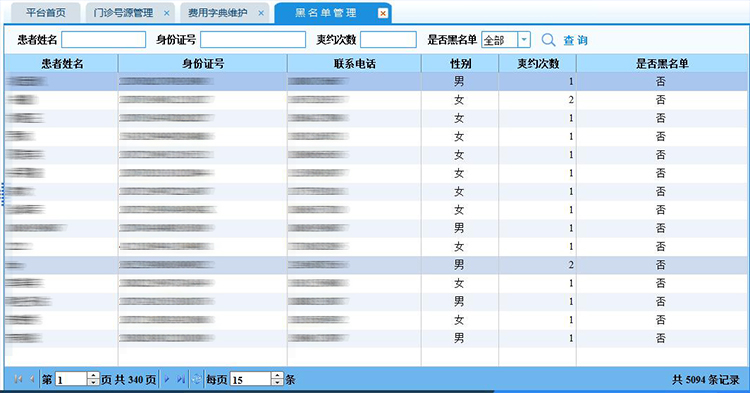Viewport: 750px width, 393px height.
Task: Go to the previous page
Action: tap(32, 379)
